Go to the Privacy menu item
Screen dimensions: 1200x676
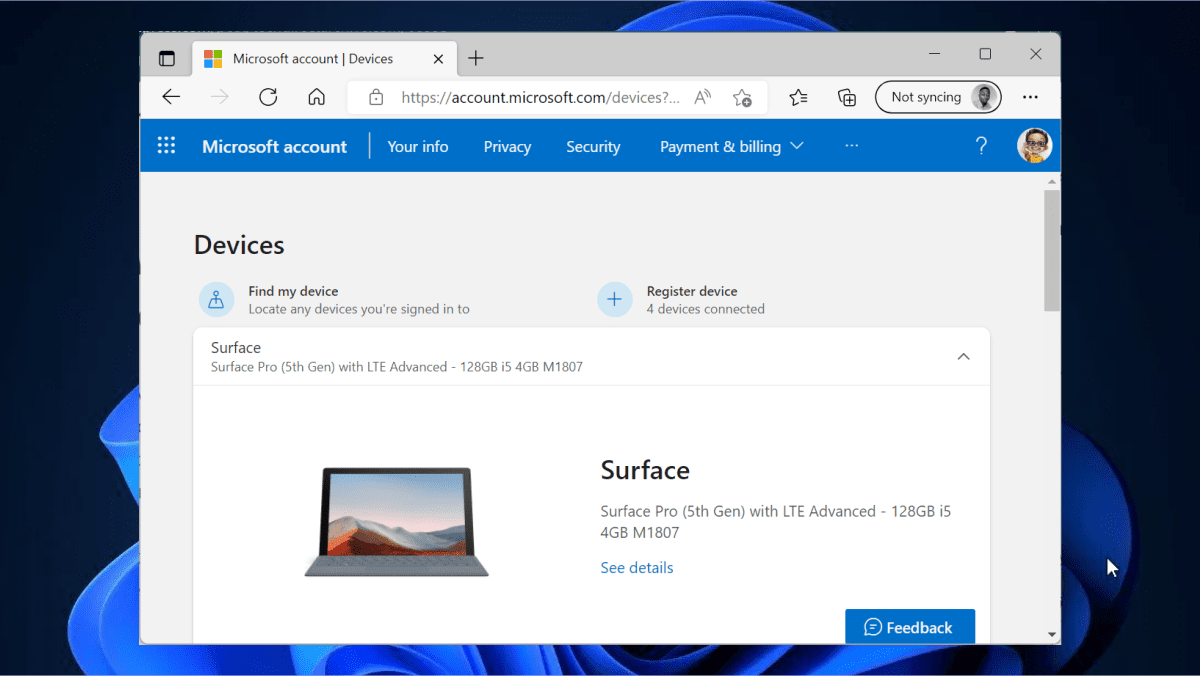point(507,146)
